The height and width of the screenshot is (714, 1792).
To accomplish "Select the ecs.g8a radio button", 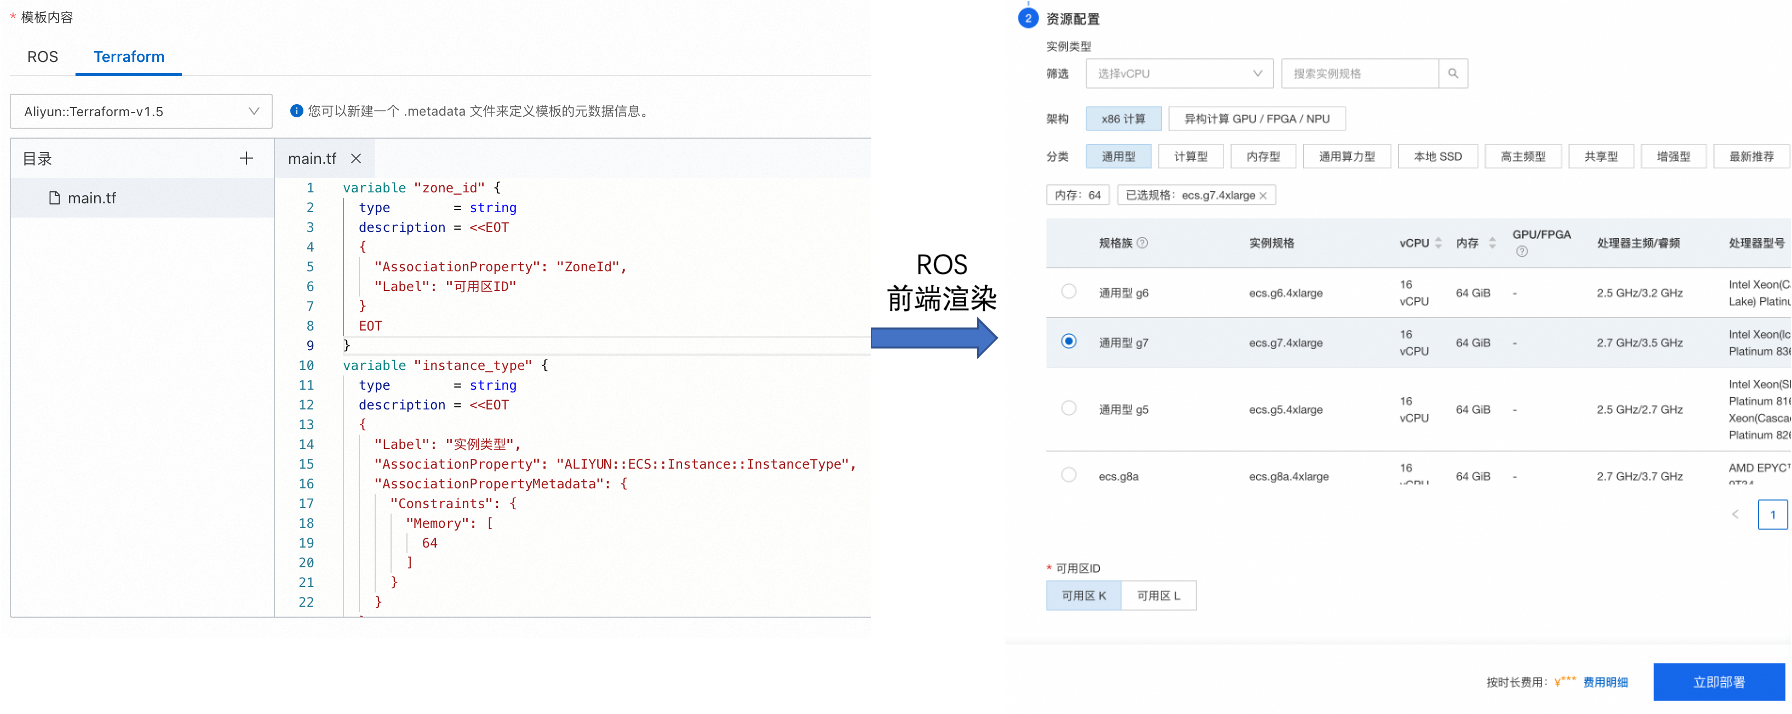I will pyautogui.click(x=1069, y=476).
